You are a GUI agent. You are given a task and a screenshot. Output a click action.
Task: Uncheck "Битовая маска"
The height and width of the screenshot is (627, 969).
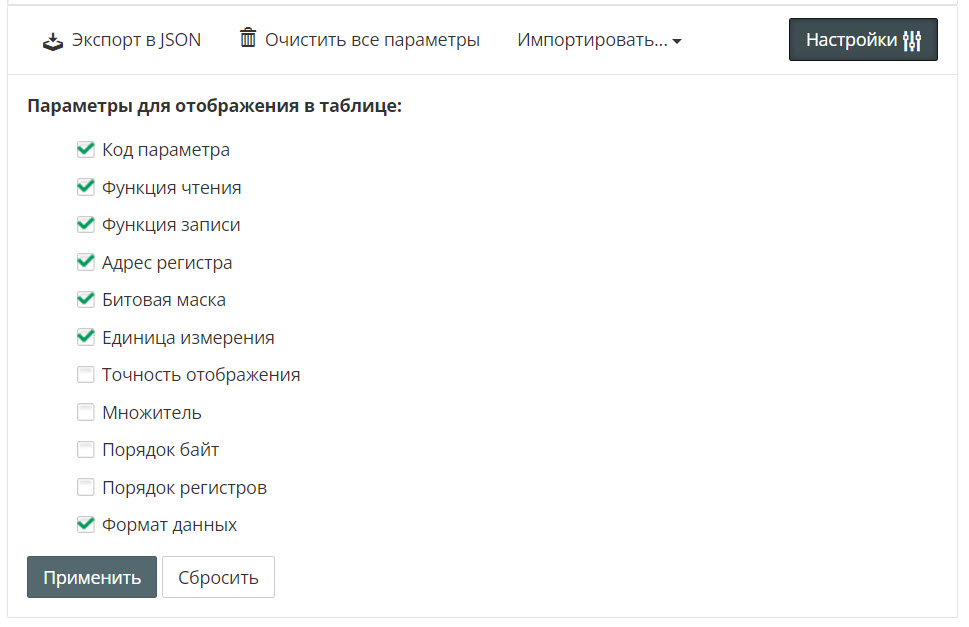86,299
